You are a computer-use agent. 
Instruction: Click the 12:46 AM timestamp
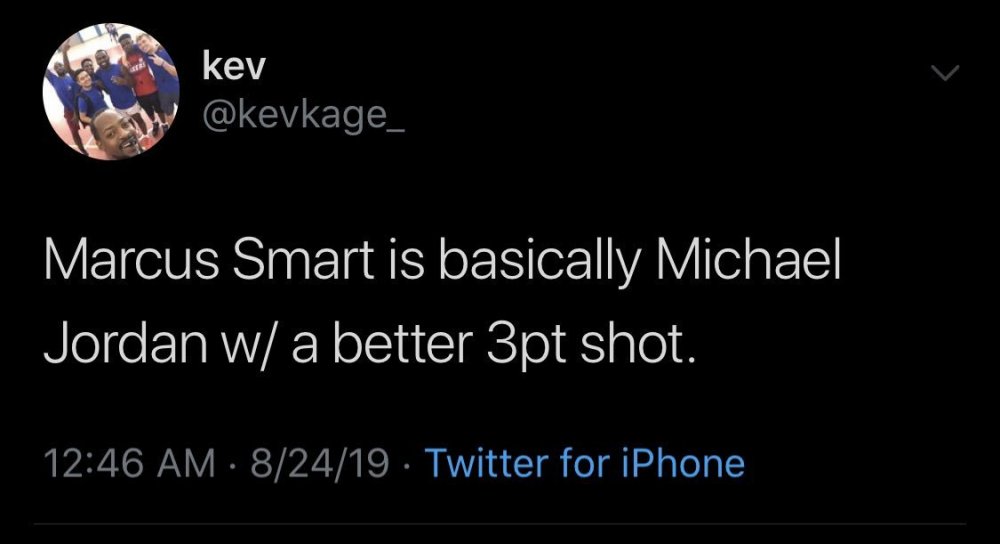[x=129, y=464]
